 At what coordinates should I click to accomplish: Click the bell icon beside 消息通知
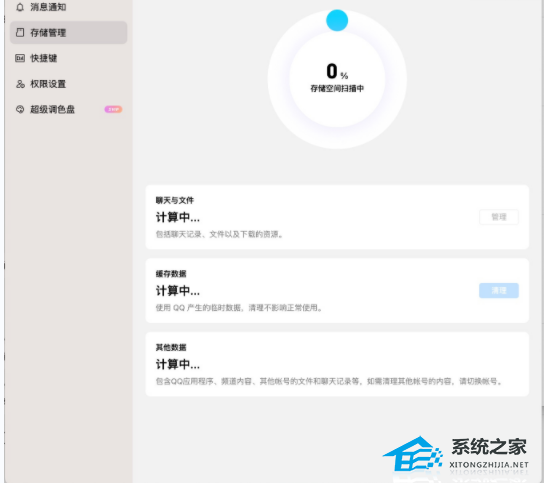point(20,7)
